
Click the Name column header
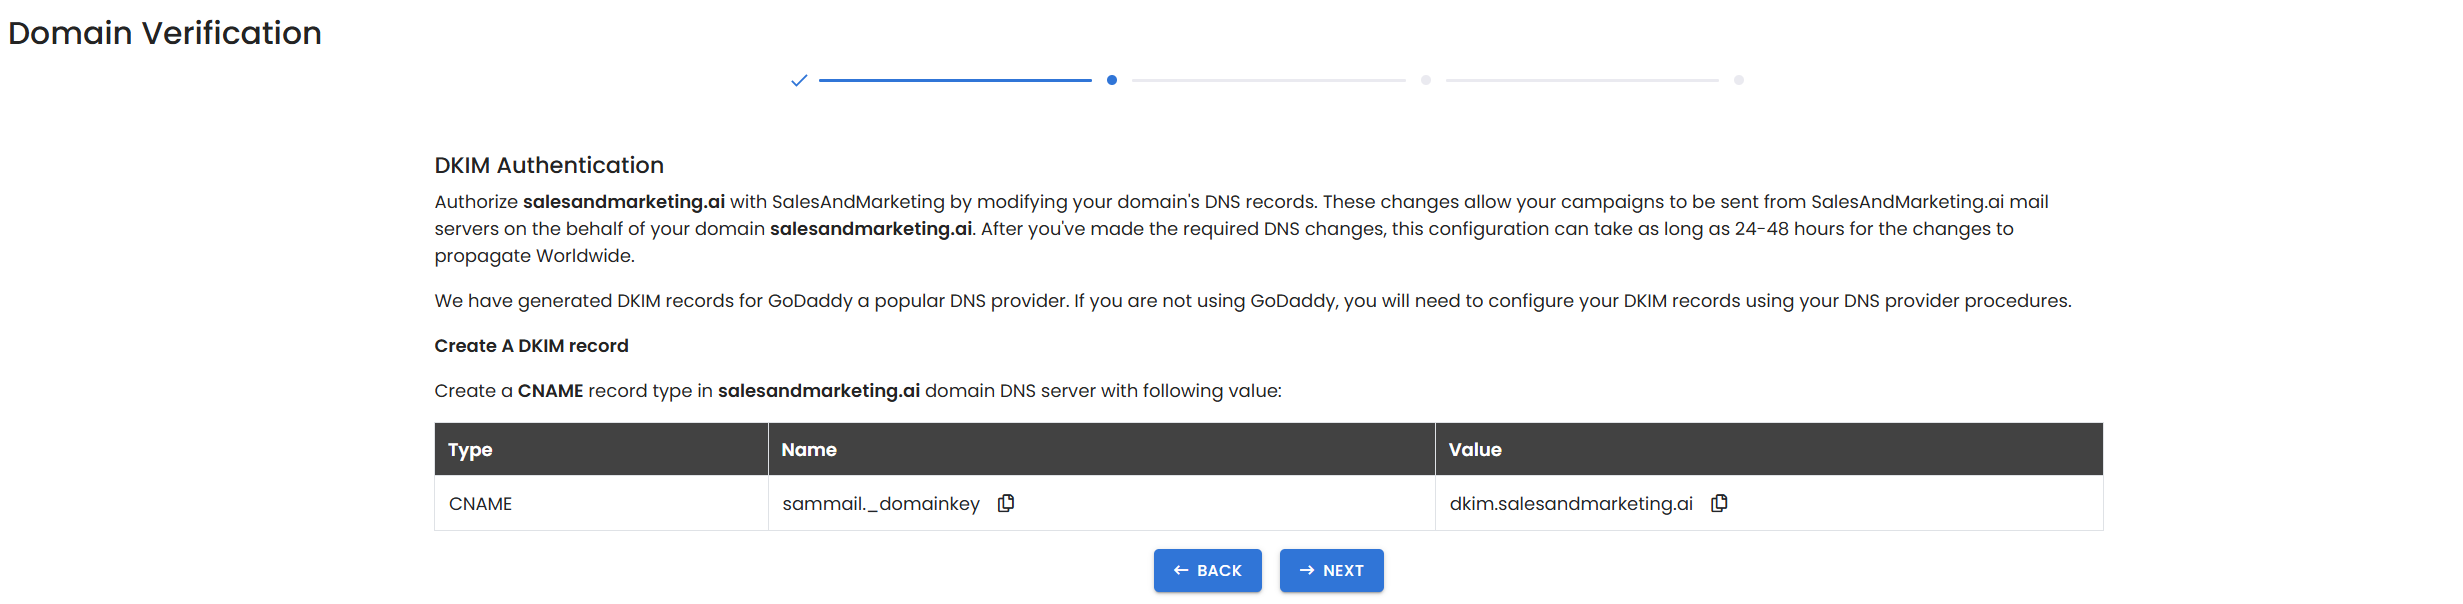(x=1101, y=449)
